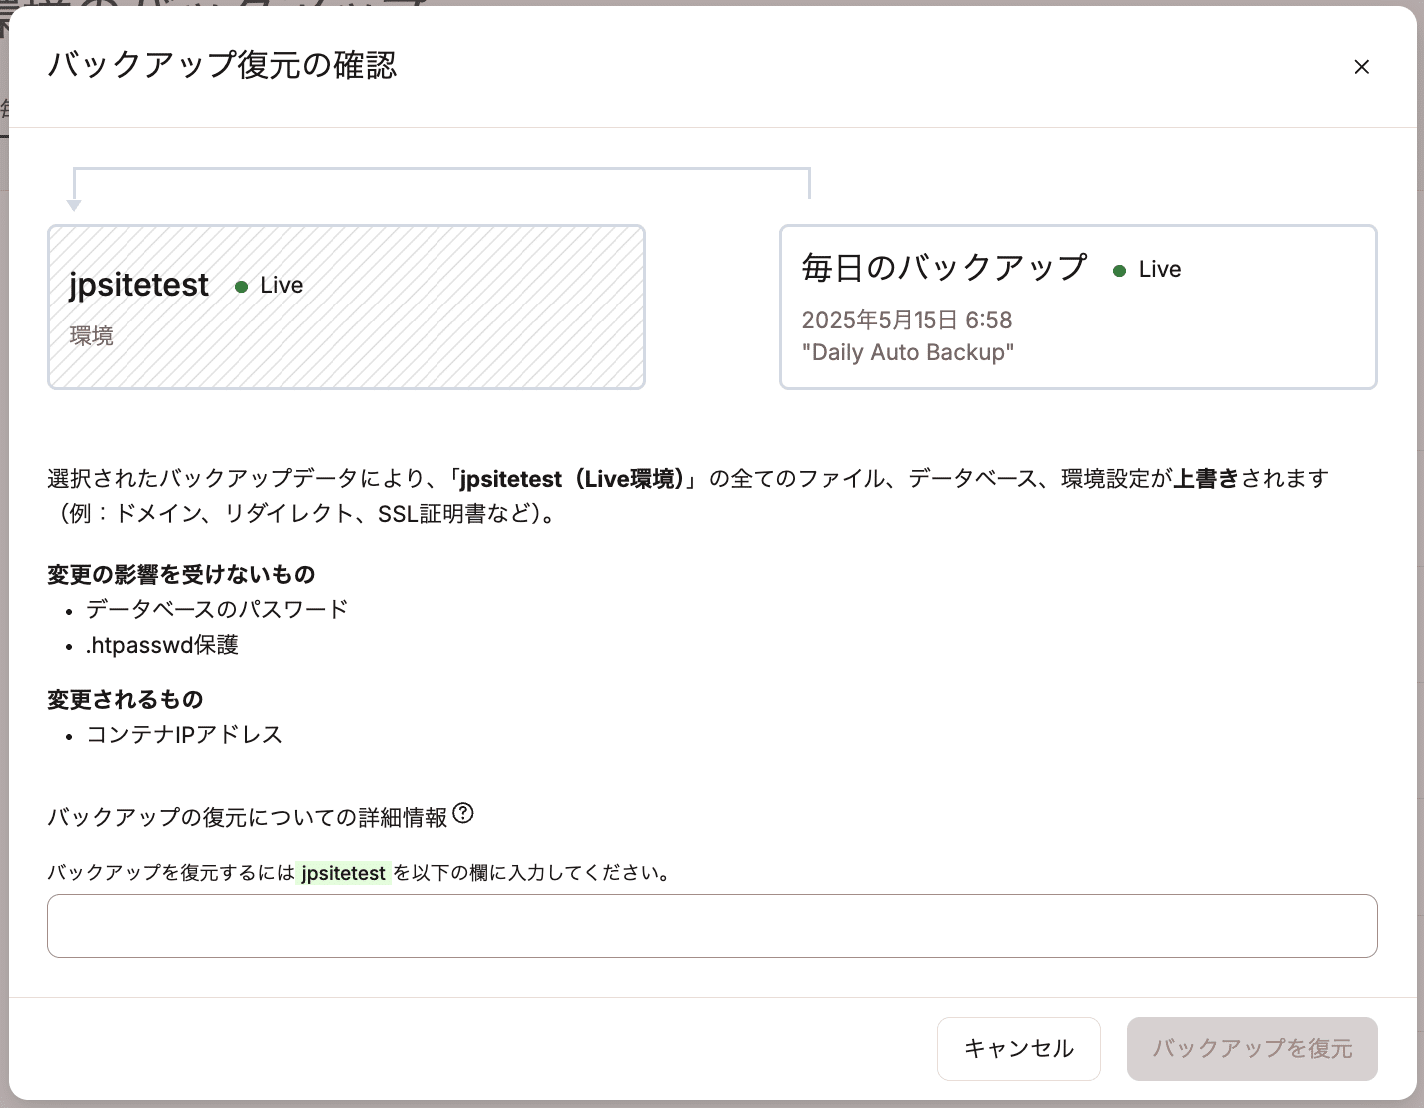Close the backup restore confirmation dialog
Viewport: 1424px width, 1108px height.
(x=1361, y=67)
